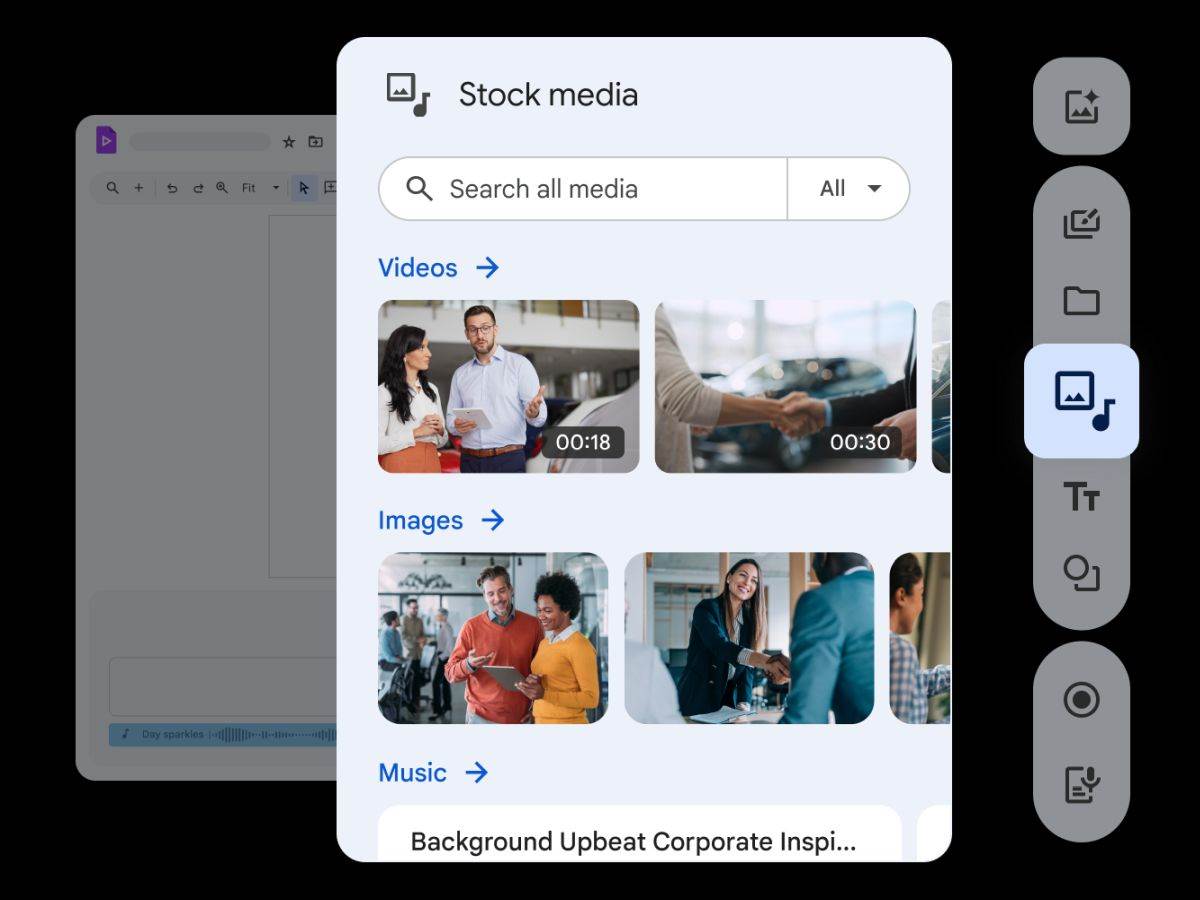
Task: Open the AI image generation sidebar tool
Action: (1081, 106)
